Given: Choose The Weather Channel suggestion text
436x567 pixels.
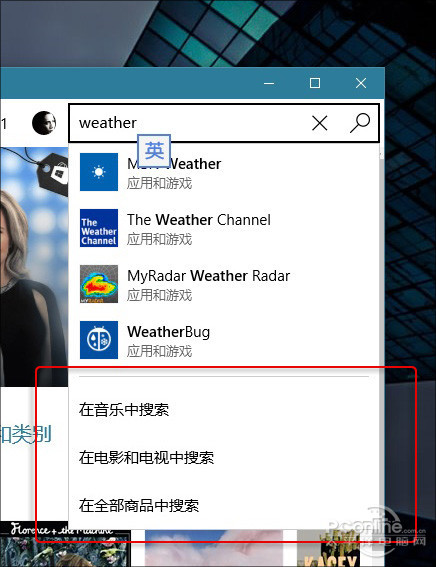Looking at the screenshot, I should pyautogui.click(x=199, y=220).
